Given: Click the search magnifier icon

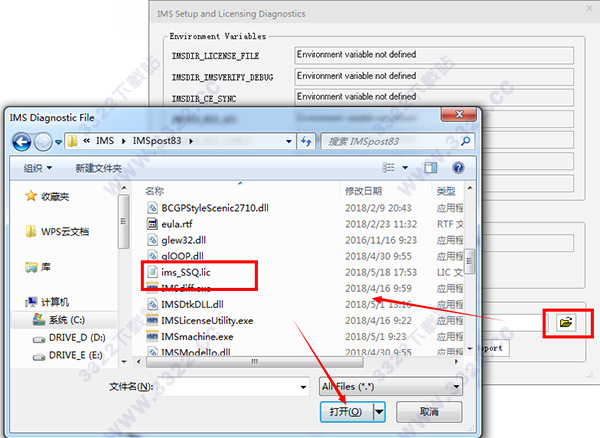Looking at the screenshot, I should [465, 142].
